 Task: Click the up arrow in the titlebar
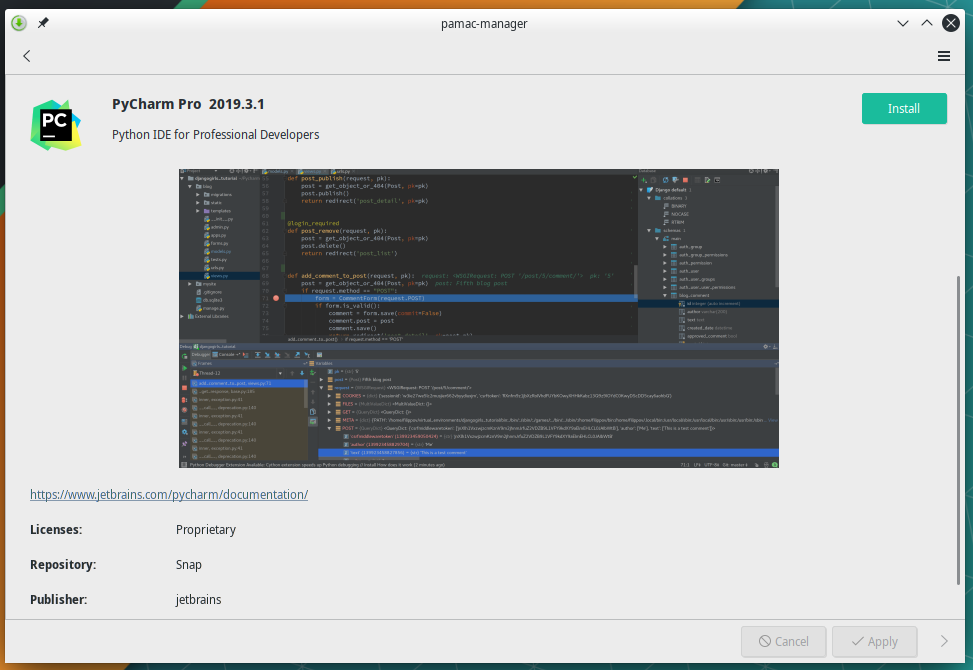926,22
